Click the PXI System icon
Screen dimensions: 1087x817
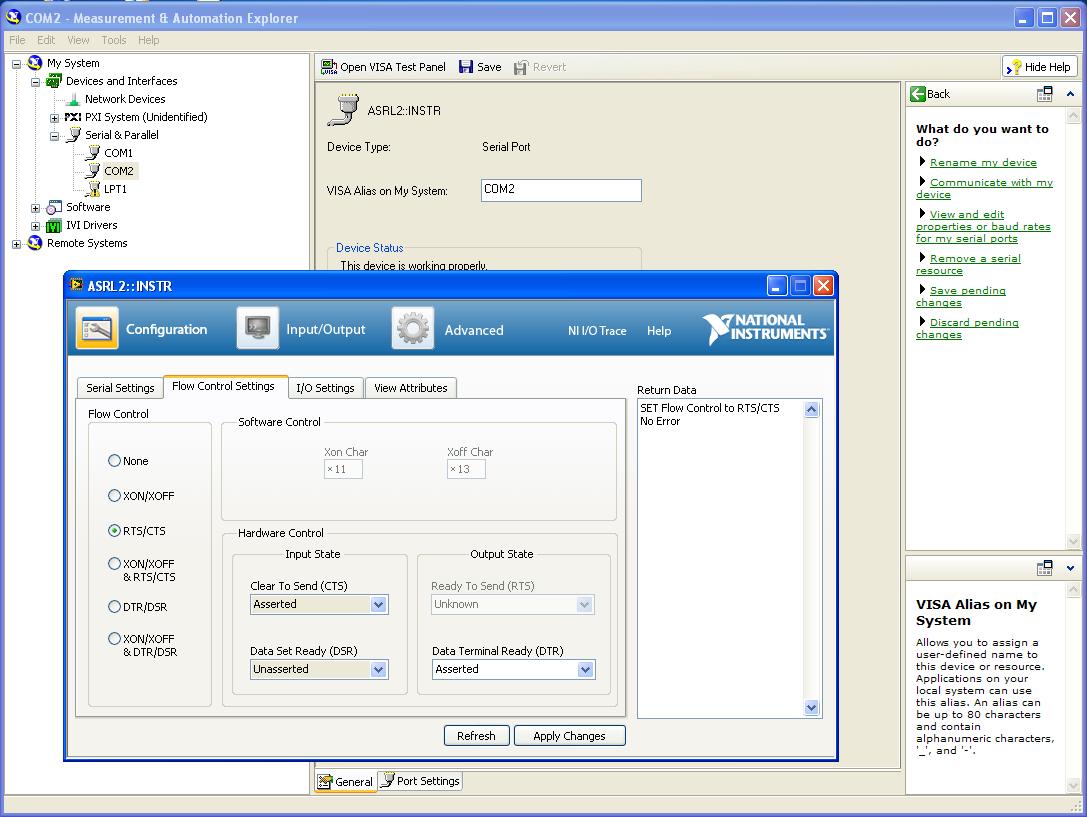click(x=73, y=117)
